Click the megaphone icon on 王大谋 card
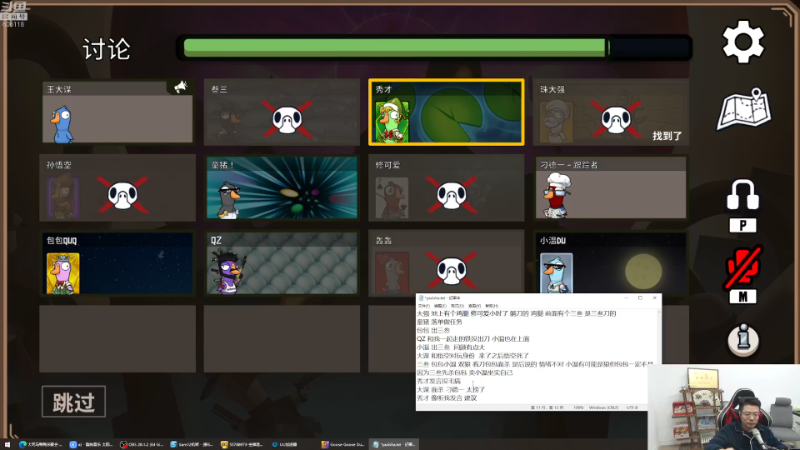Viewport: 800px width, 450px height. tap(180, 87)
